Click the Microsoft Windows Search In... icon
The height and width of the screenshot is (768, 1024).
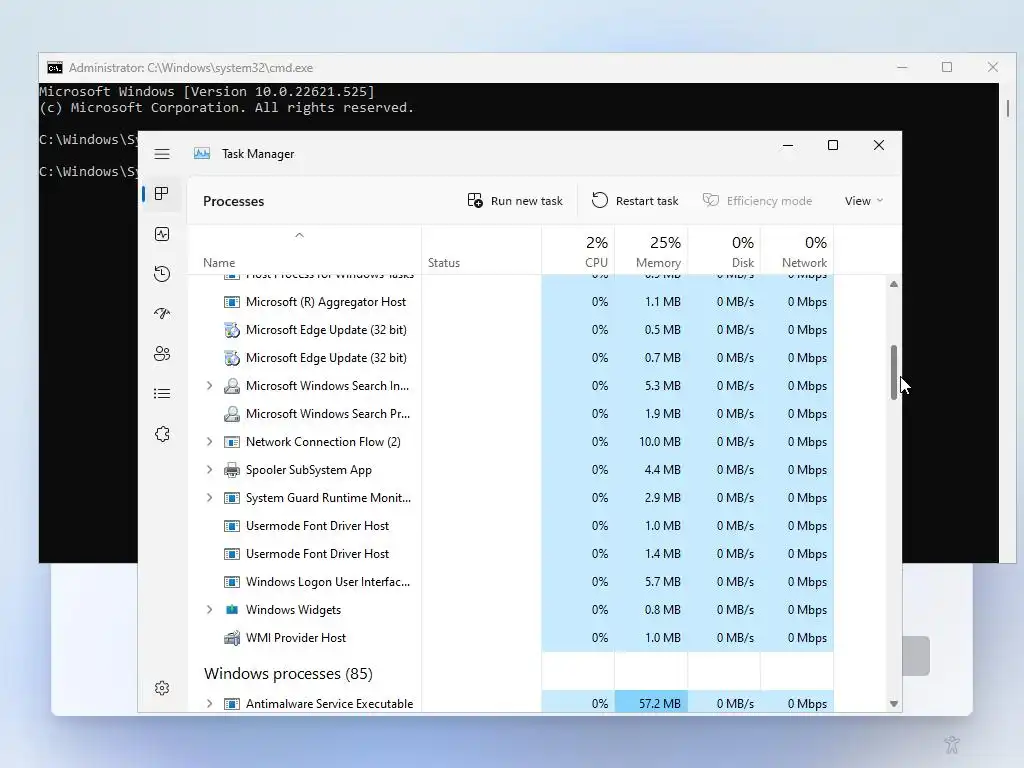232,385
